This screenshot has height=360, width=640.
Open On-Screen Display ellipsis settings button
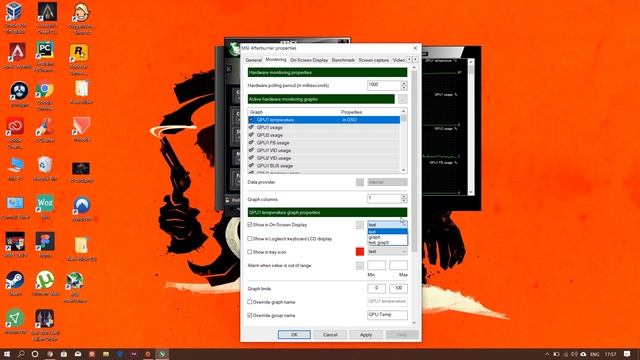coord(360,224)
